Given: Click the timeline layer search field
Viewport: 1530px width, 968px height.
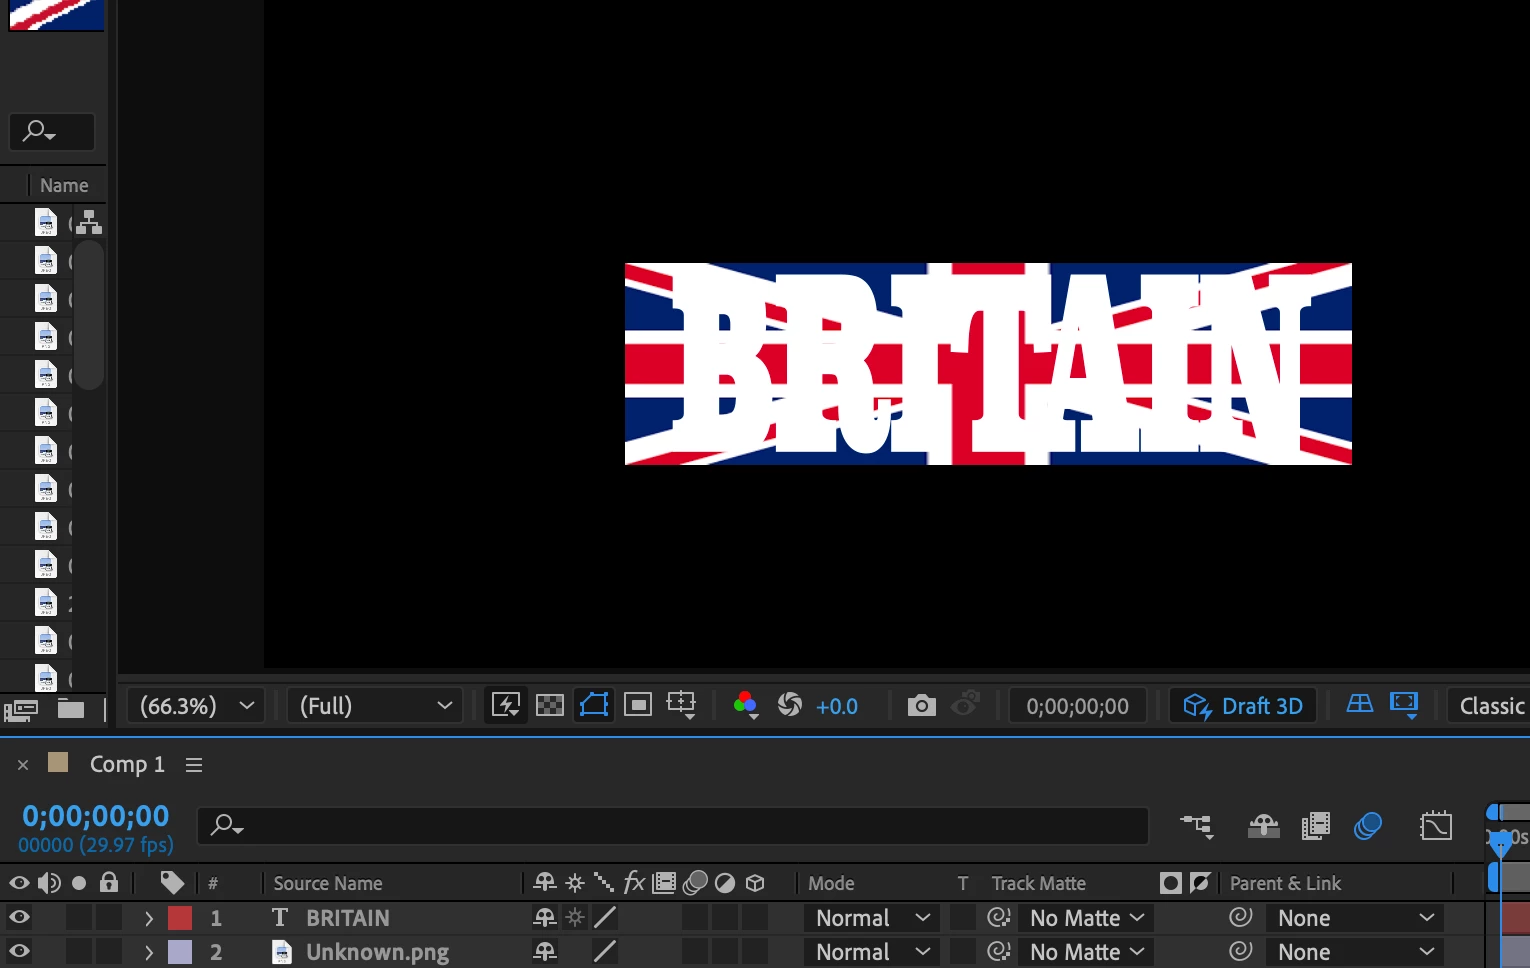Looking at the screenshot, I should [x=673, y=826].
